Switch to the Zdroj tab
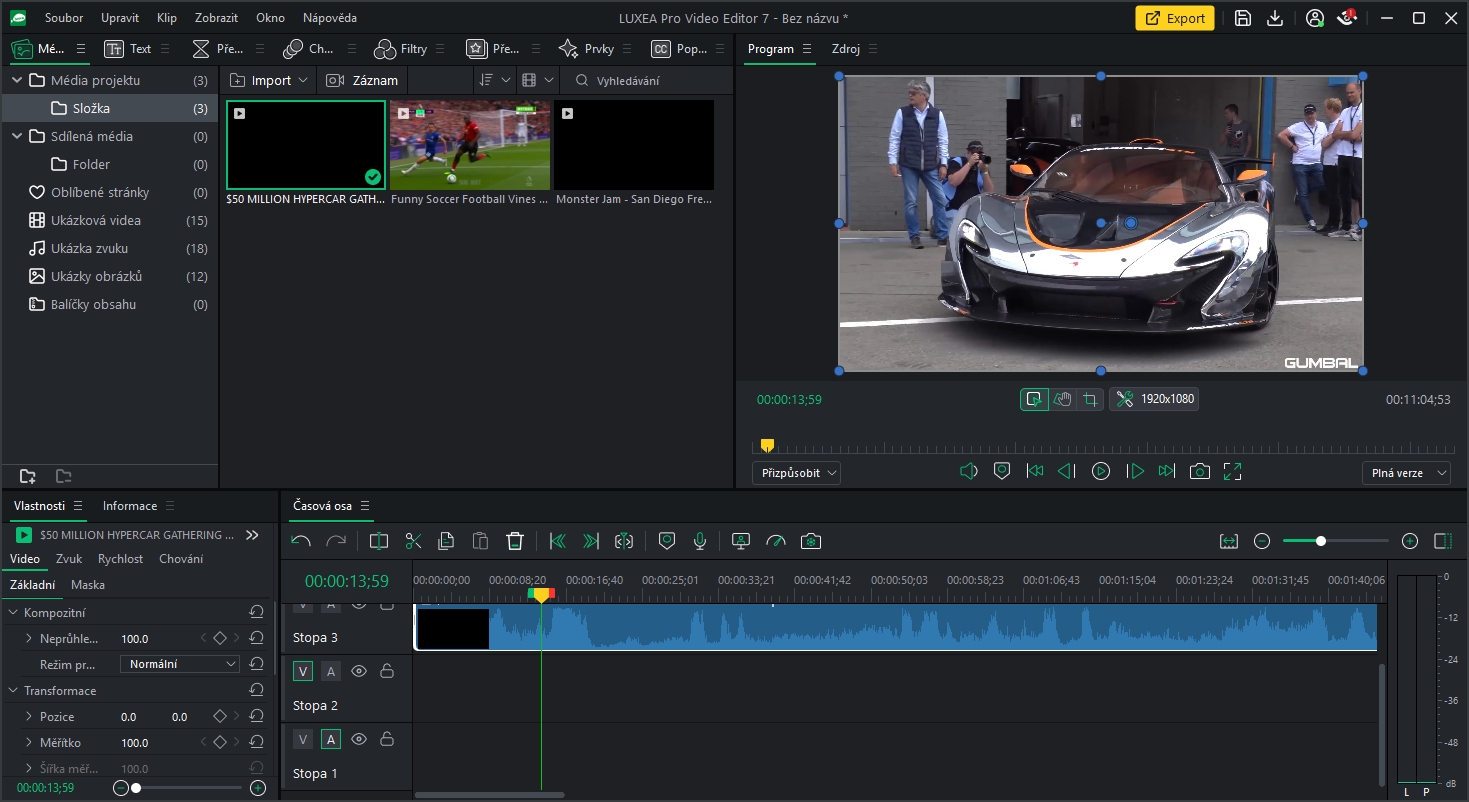This screenshot has height=802, width=1469. pos(845,49)
